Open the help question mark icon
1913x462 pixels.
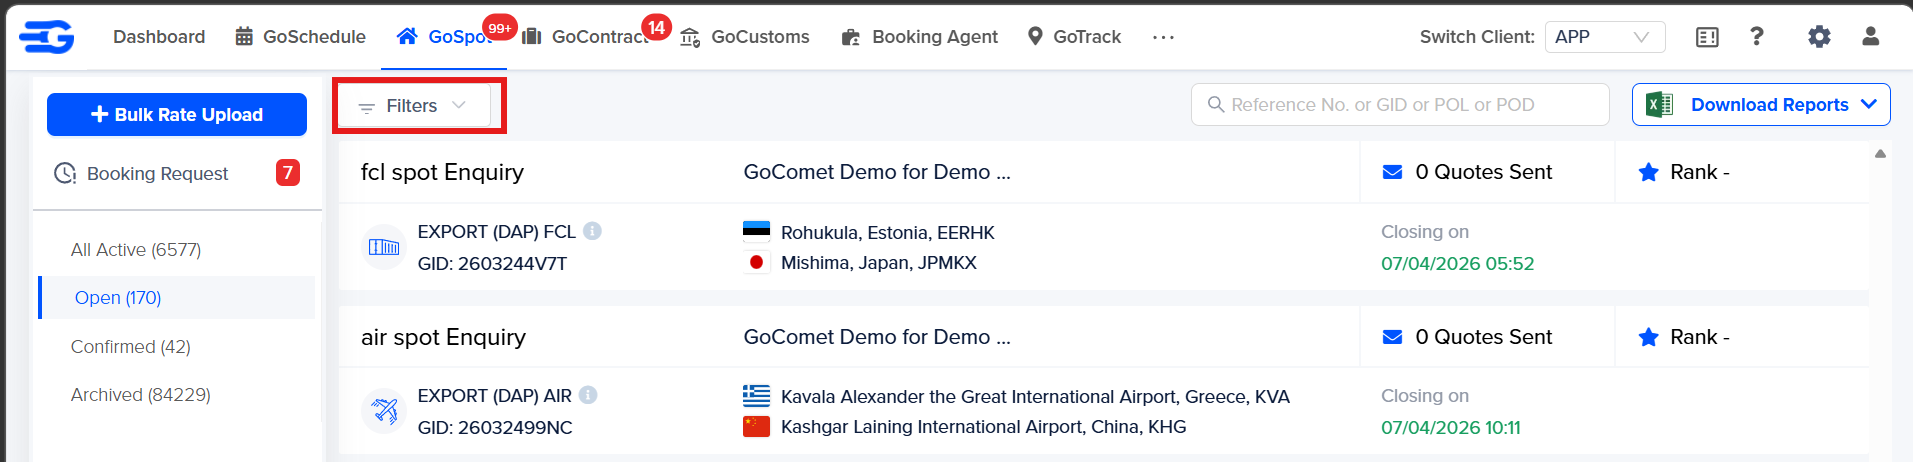[1757, 36]
